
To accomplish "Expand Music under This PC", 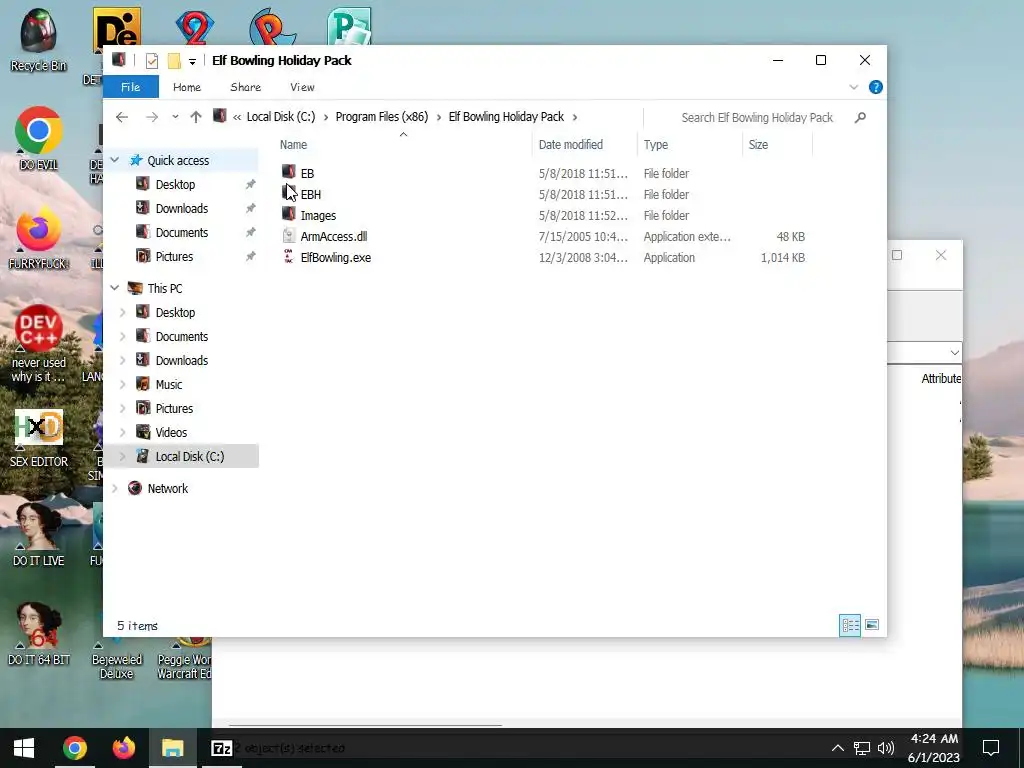I will coord(123,384).
